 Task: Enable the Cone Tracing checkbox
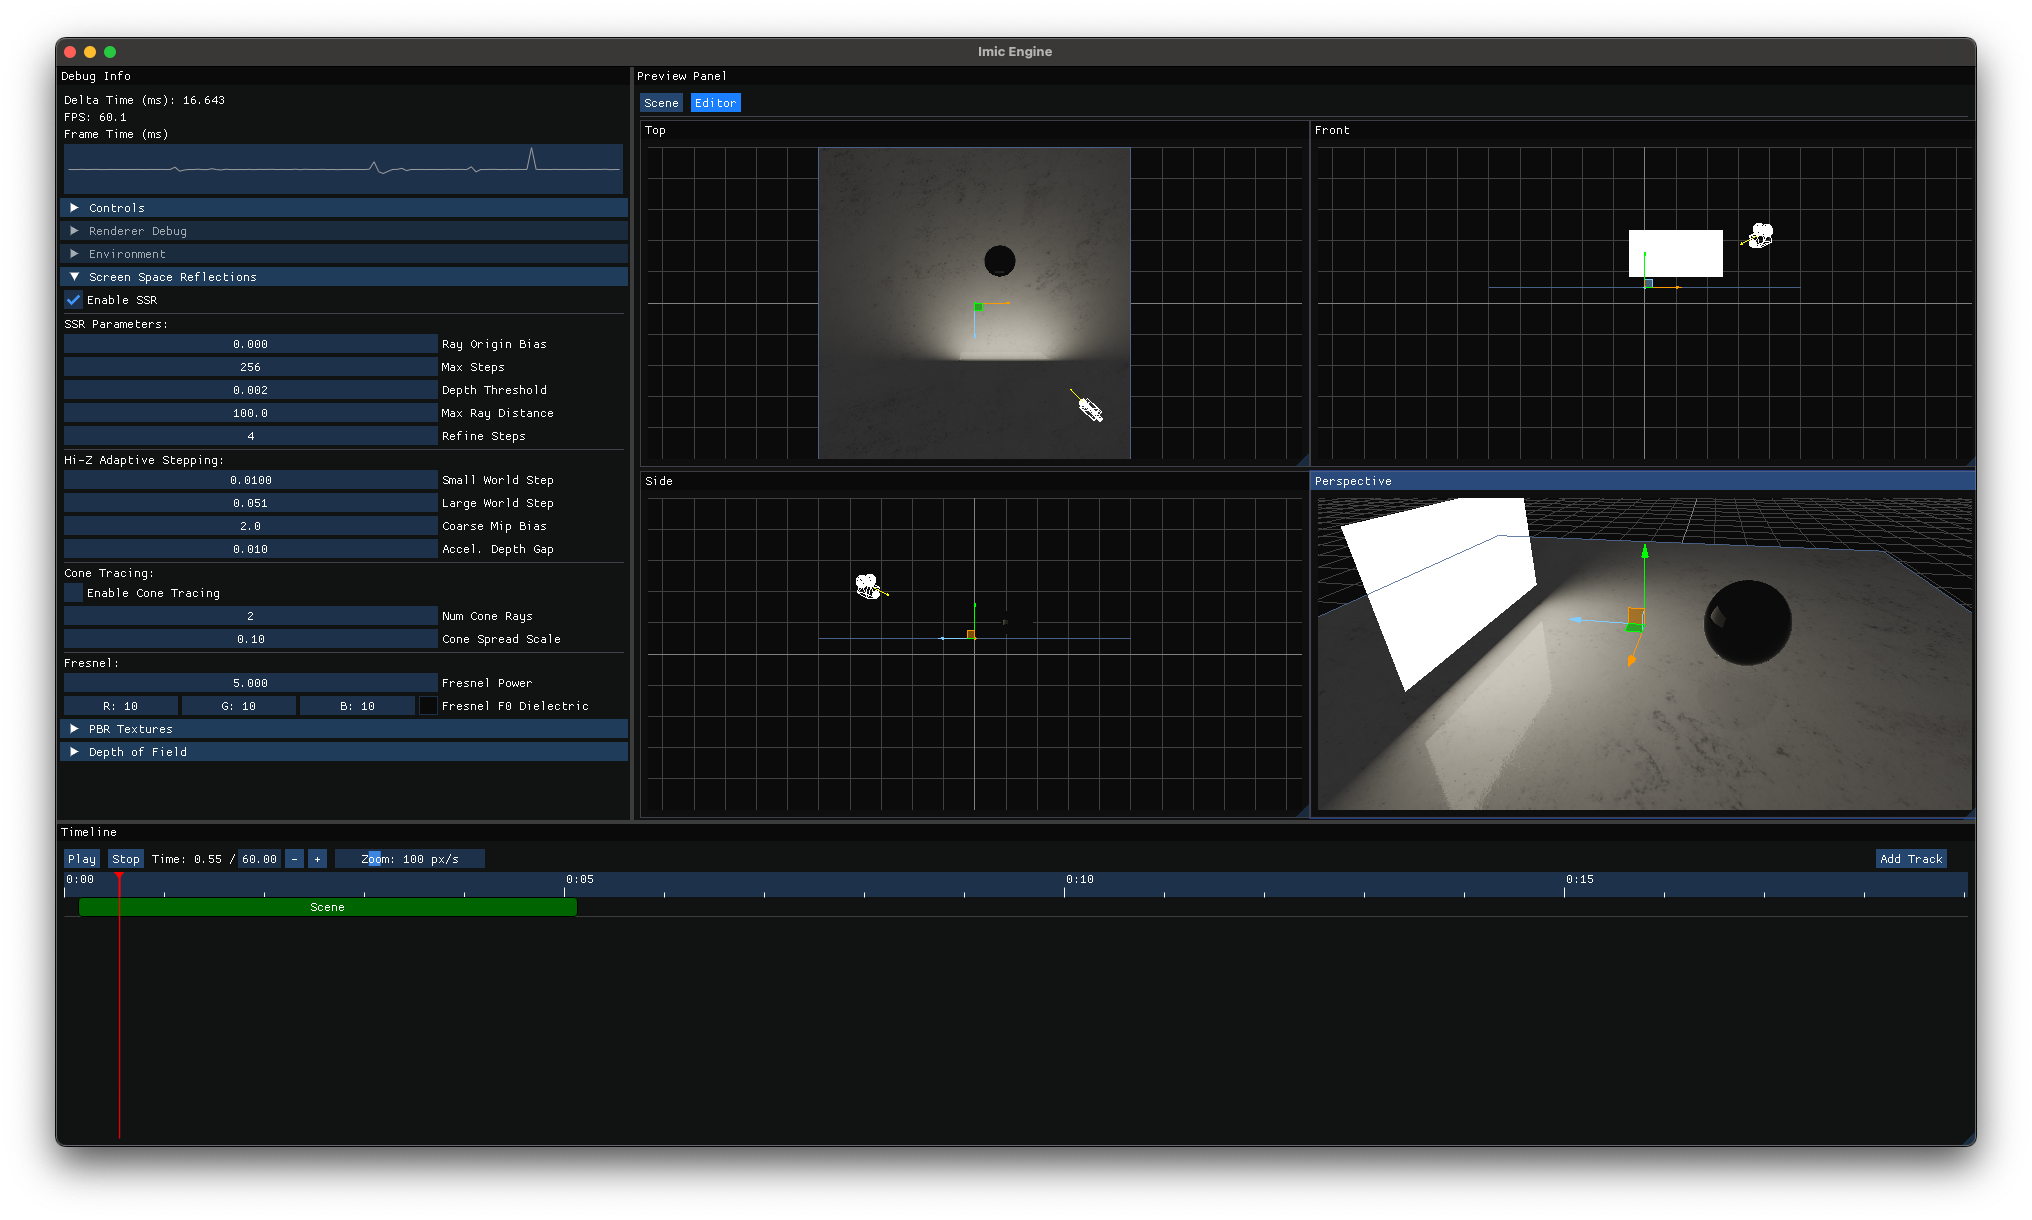pos(74,593)
